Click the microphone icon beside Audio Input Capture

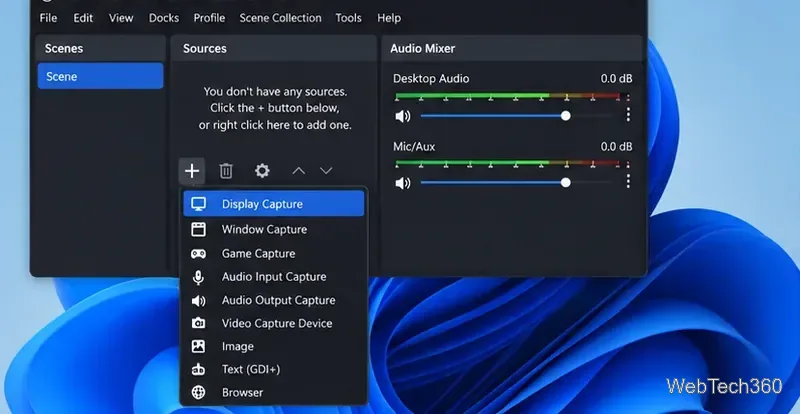point(198,277)
